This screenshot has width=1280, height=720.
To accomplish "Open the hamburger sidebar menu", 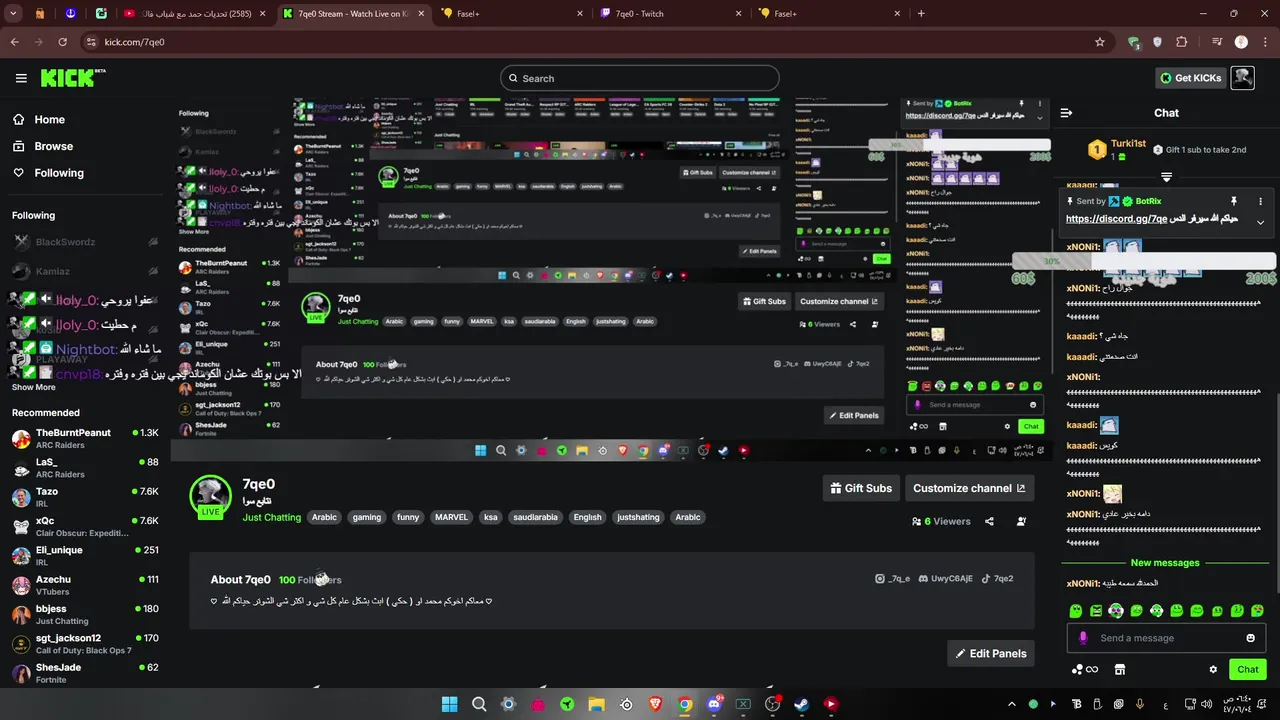I will pos(21,78).
